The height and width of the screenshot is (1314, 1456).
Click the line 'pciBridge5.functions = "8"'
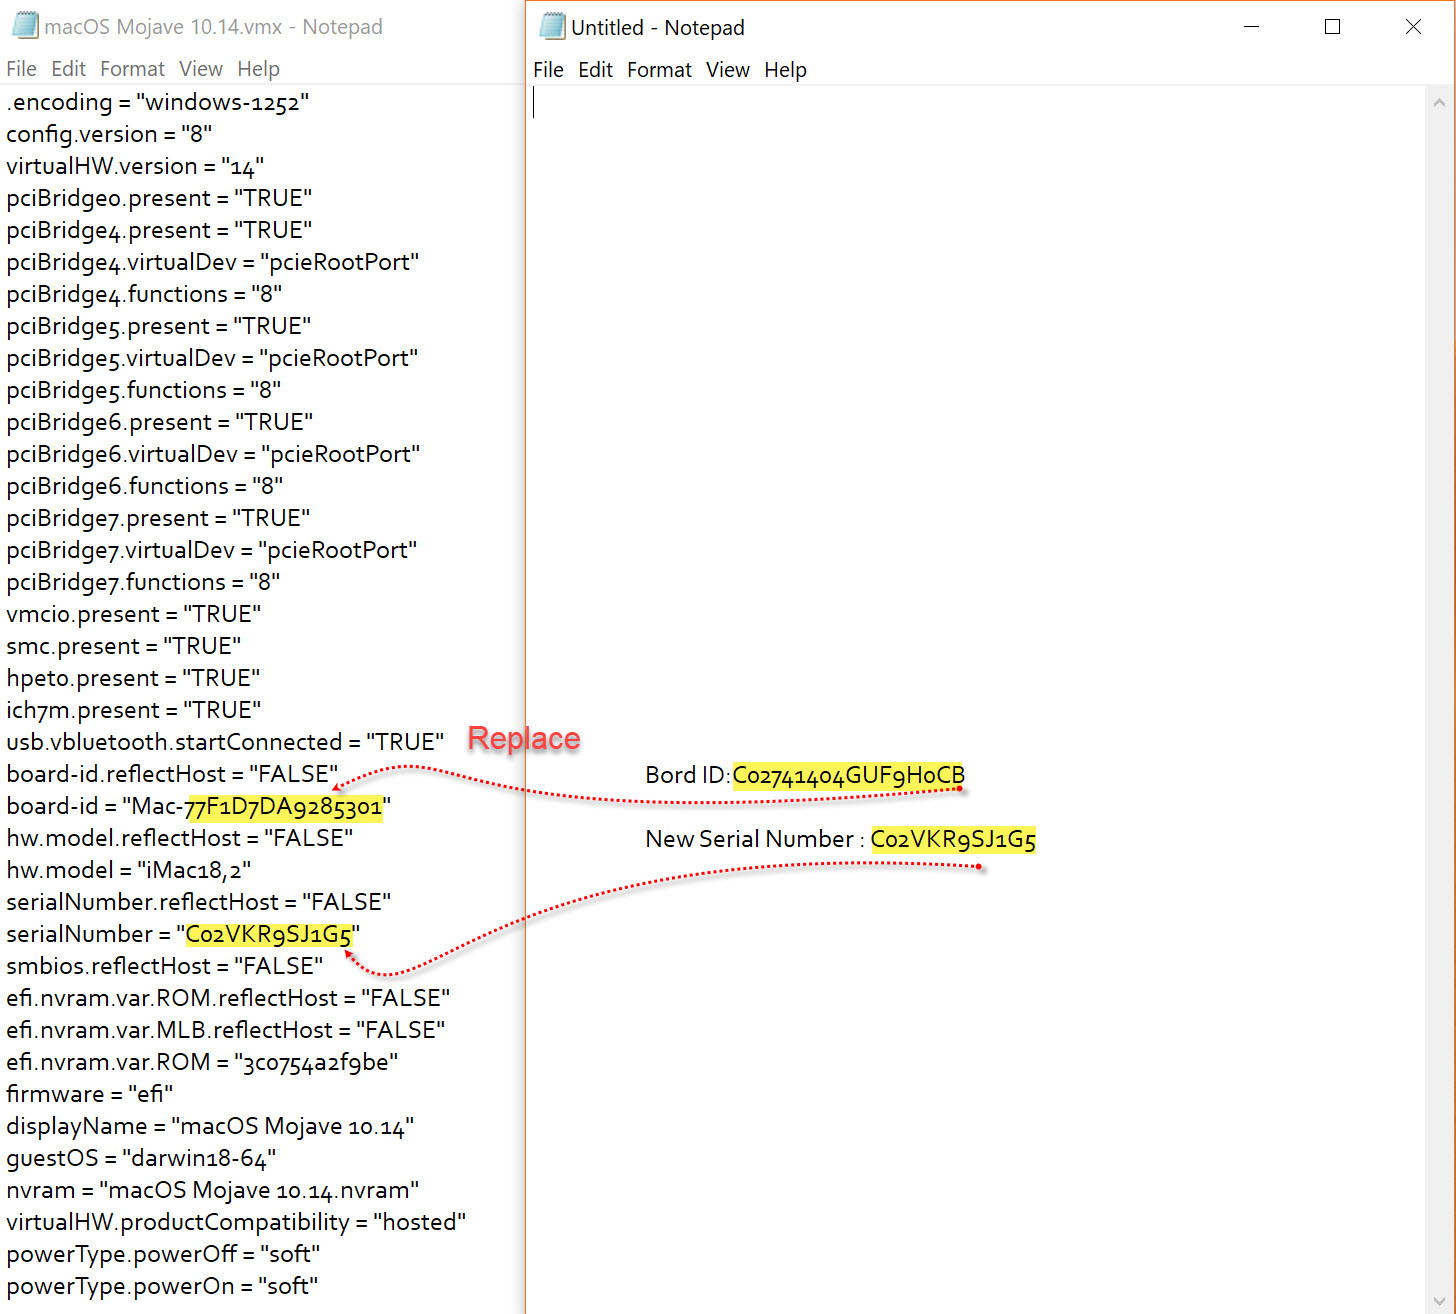(143, 390)
